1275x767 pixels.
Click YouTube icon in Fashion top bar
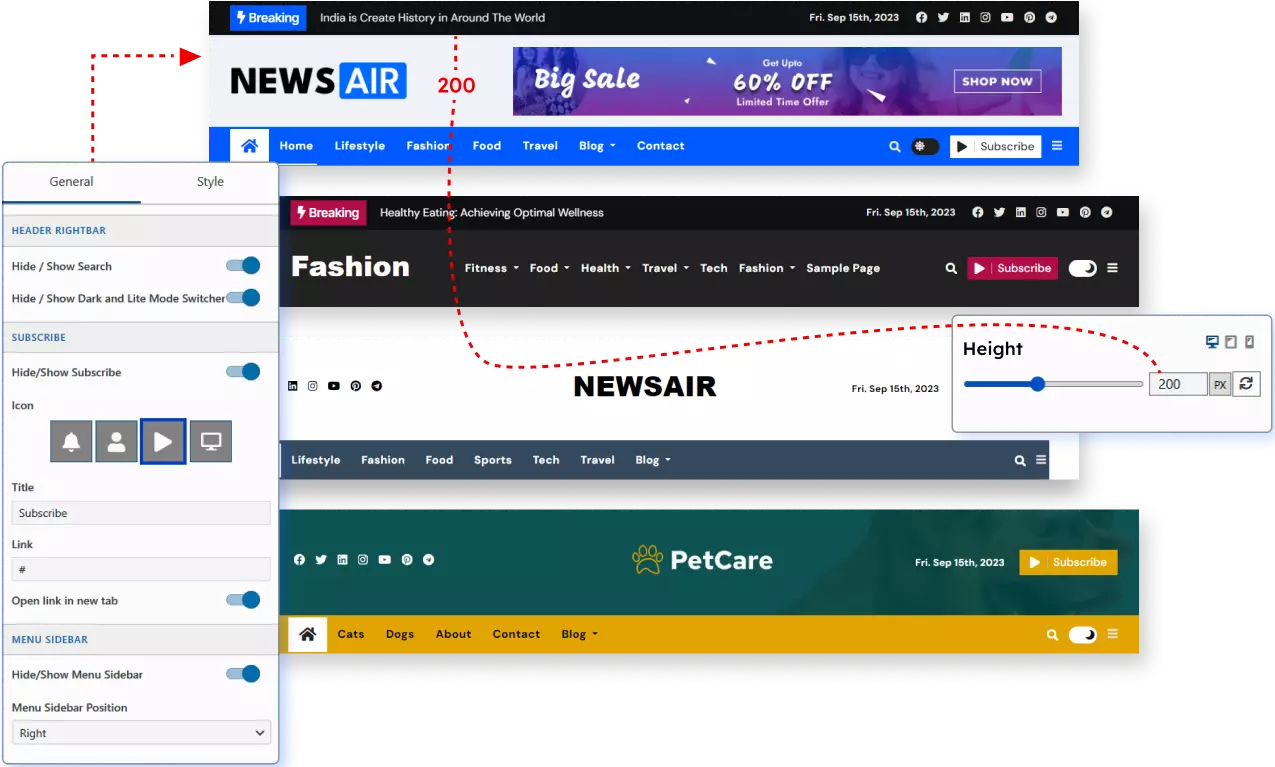[x=1062, y=212]
